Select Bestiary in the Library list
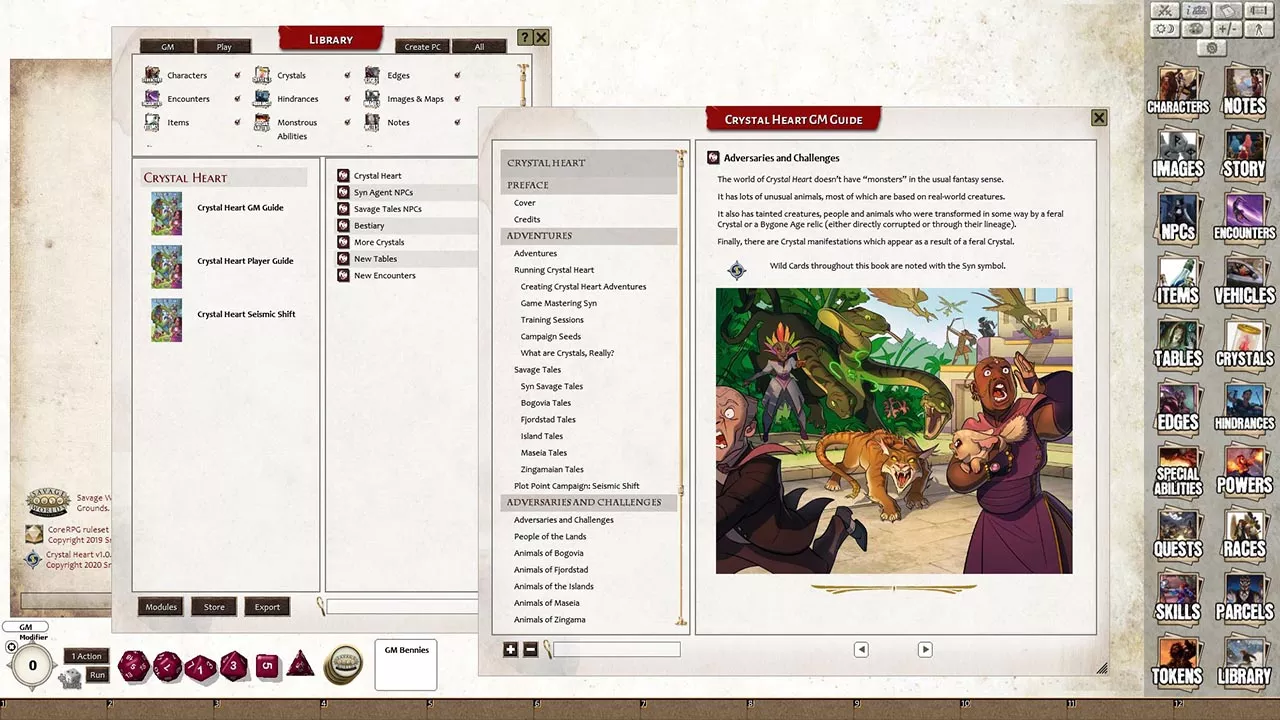The height and width of the screenshot is (720, 1280). tap(369, 226)
